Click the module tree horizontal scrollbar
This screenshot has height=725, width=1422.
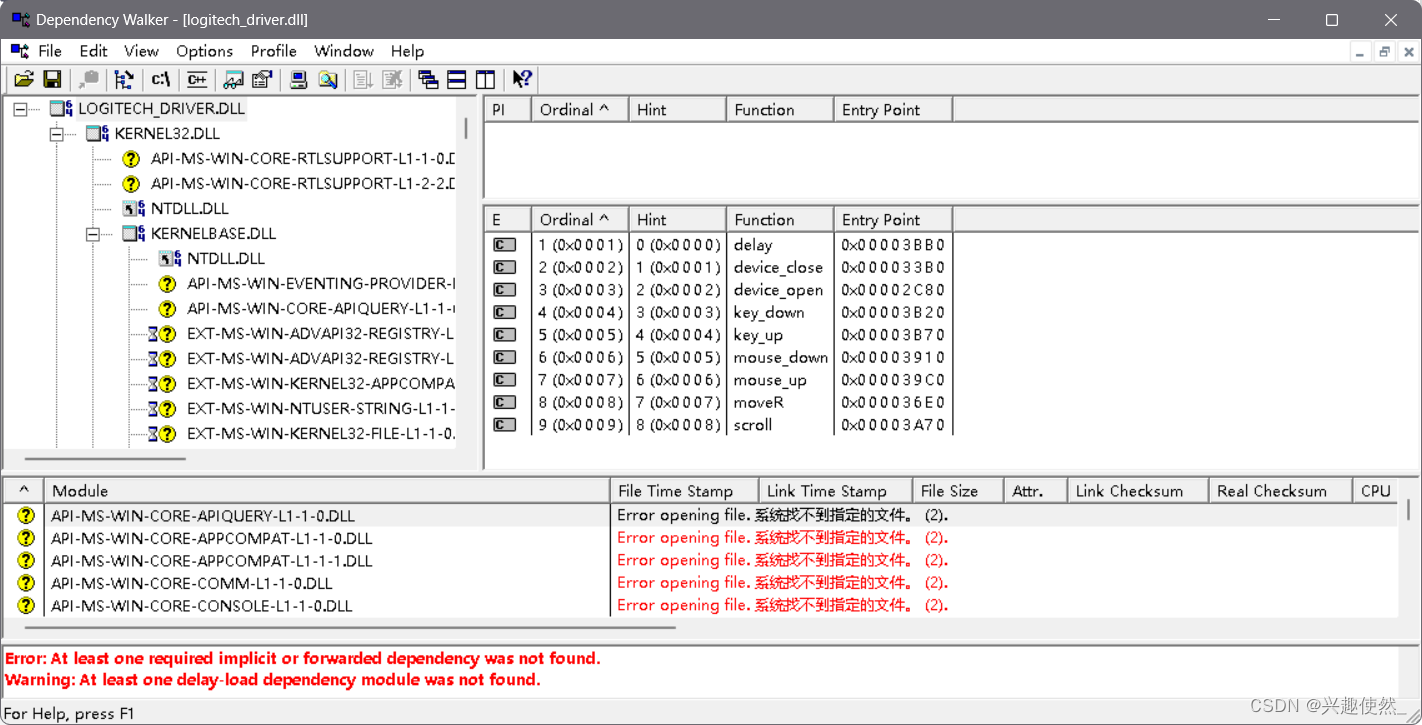coord(105,459)
